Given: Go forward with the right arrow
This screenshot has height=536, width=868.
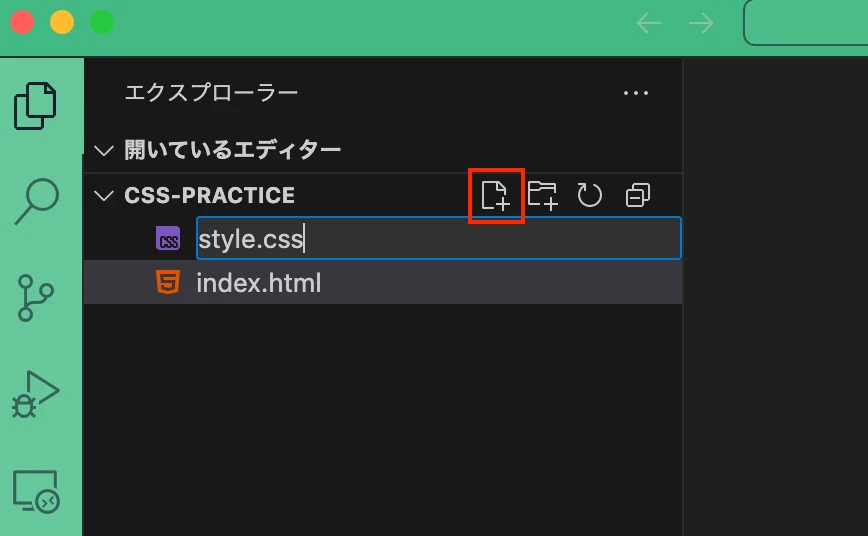Looking at the screenshot, I should pos(701,23).
